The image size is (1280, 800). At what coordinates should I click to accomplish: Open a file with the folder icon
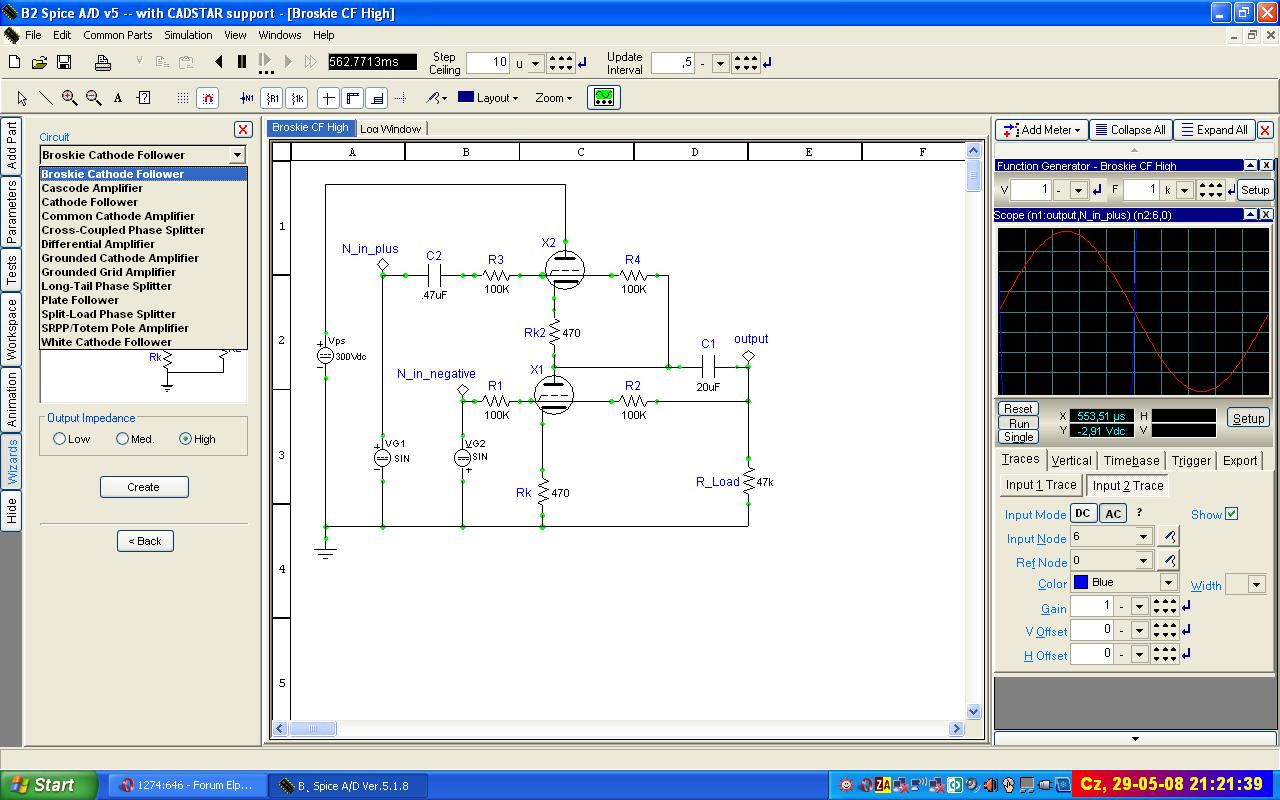point(39,62)
